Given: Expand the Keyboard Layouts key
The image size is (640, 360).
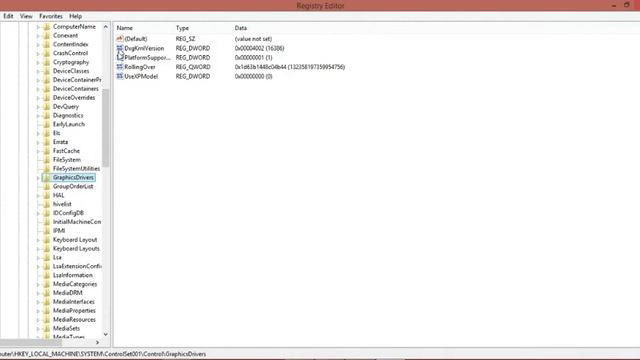Looking at the screenshot, I should coord(38,249).
